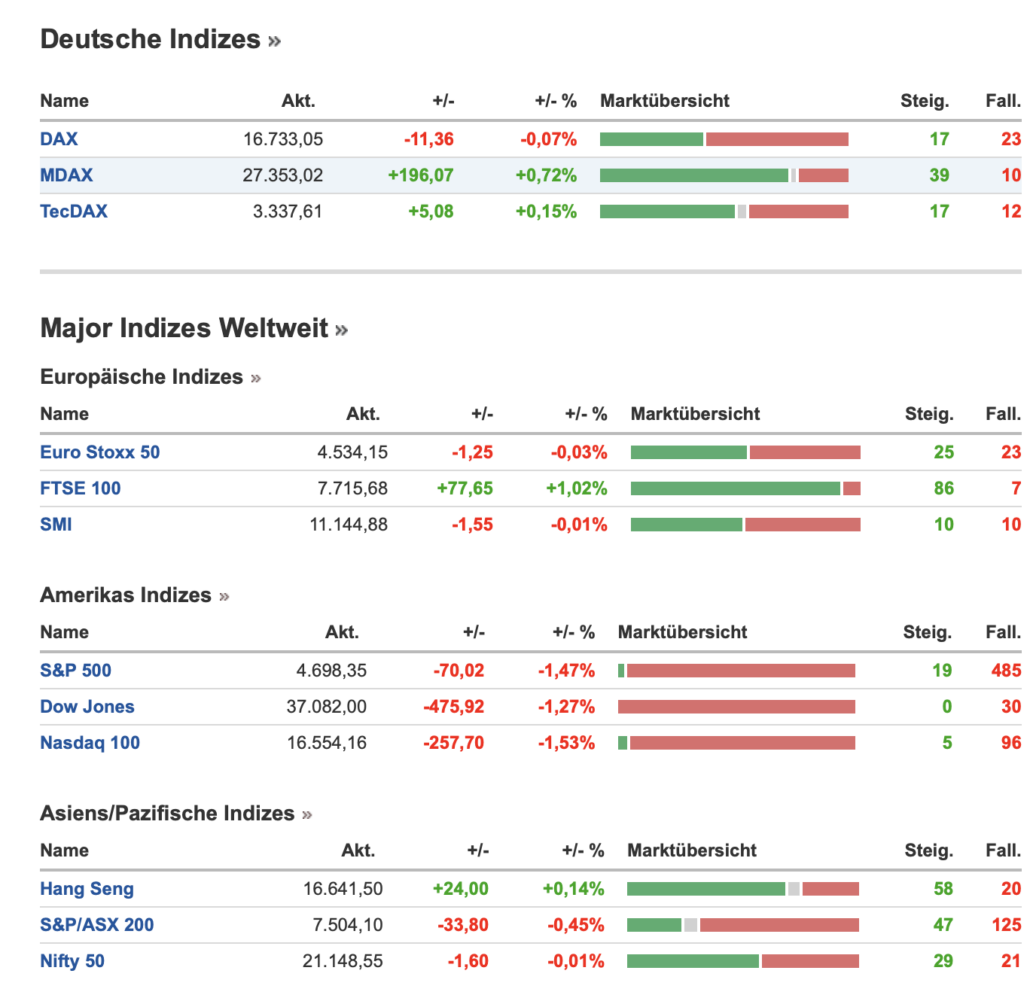Open the Euro Stoxx 50 link

point(100,453)
